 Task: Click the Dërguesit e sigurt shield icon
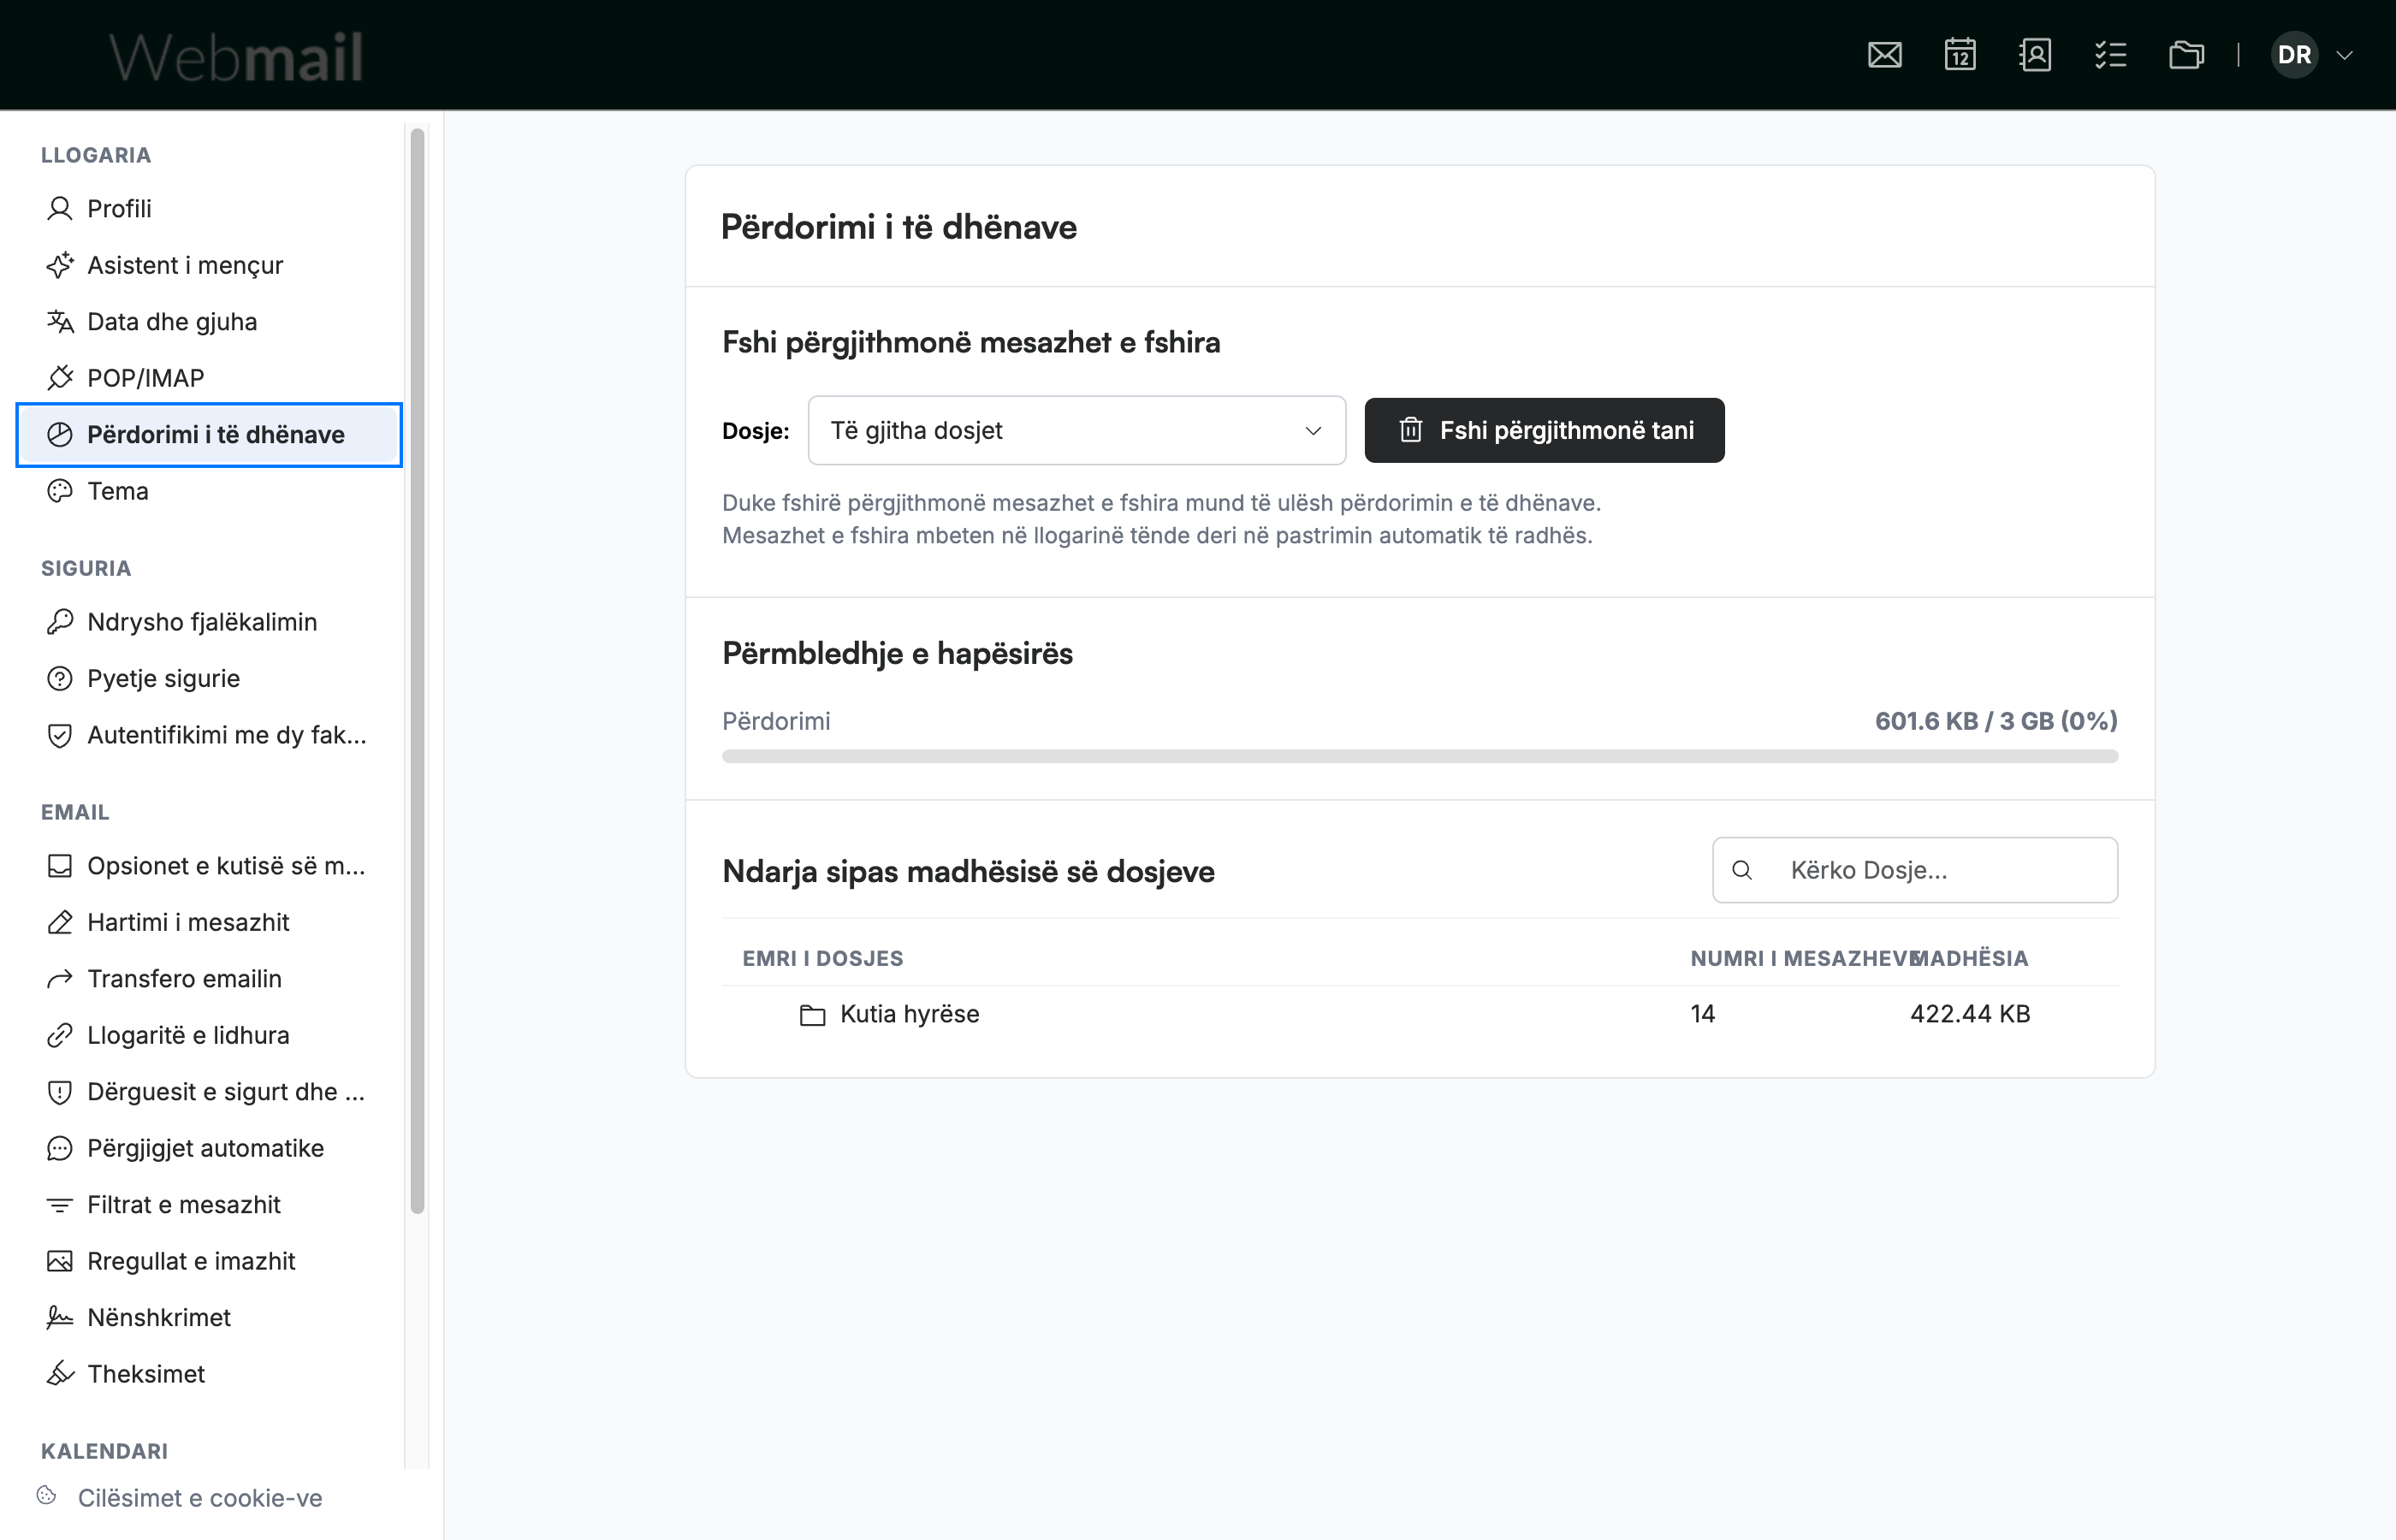coord(60,1092)
